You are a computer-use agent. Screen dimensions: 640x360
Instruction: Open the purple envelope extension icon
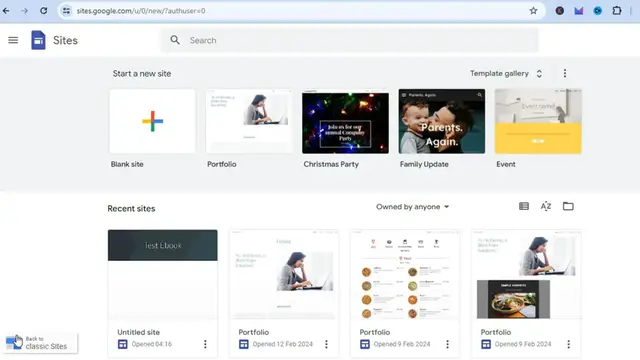[x=579, y=11]
